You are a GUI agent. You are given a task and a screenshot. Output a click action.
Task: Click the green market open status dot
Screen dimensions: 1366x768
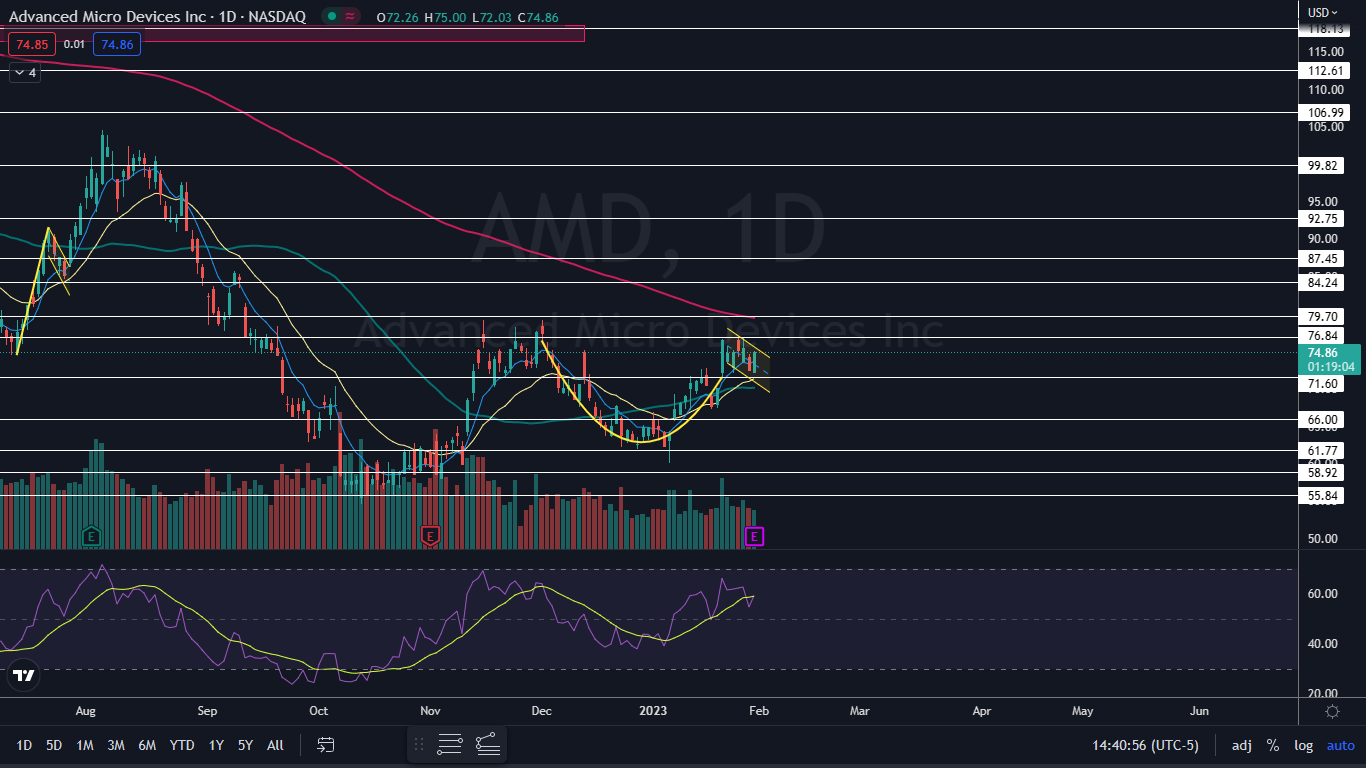pyautogui.click(x=331, y=16)
